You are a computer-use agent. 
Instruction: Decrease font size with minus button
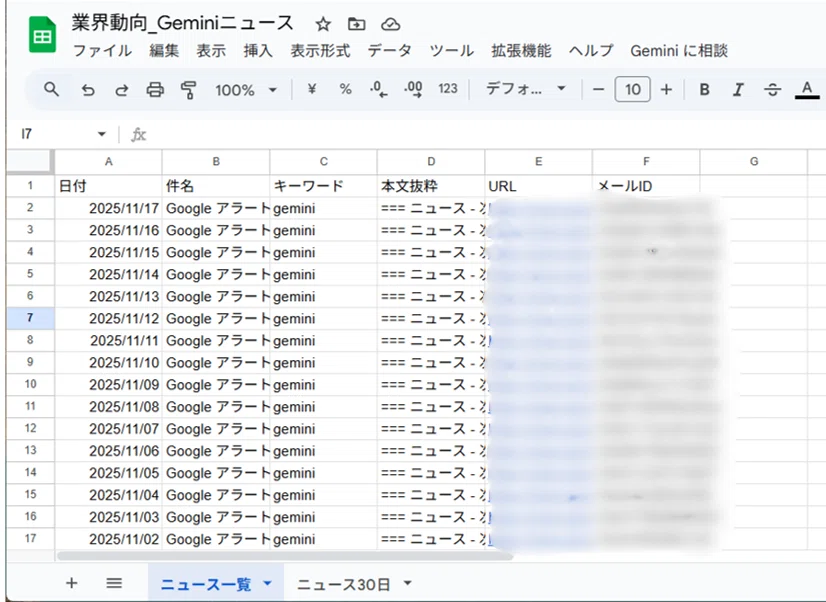(x=598, y=90)
